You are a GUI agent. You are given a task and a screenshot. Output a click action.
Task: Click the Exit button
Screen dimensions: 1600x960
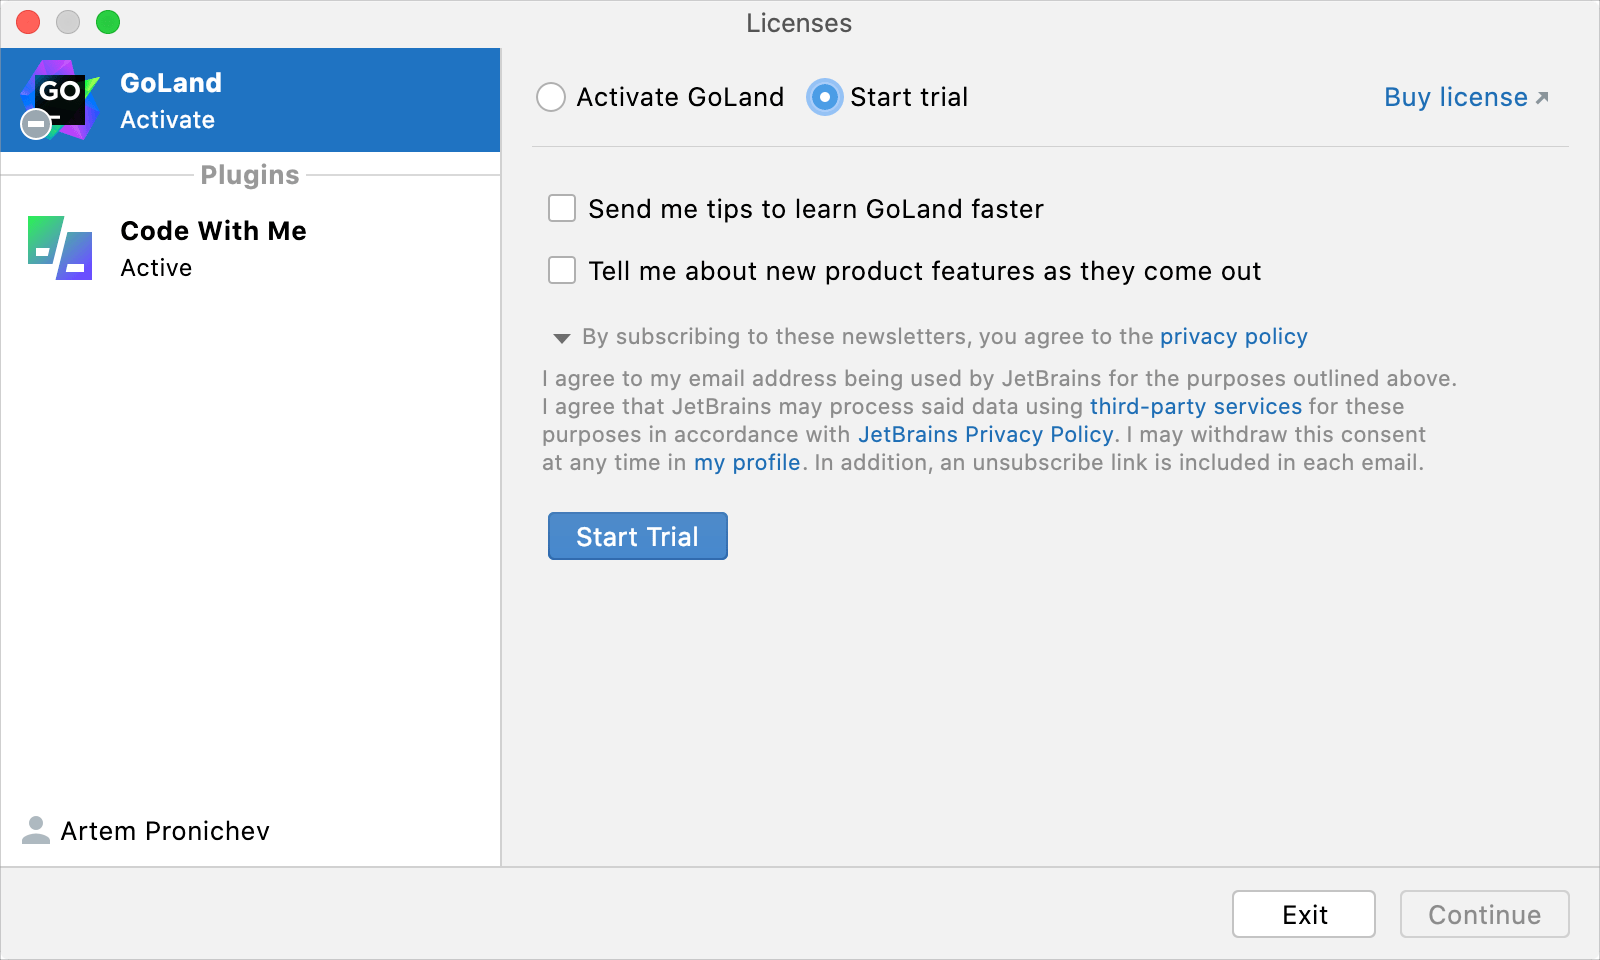pos(1303,913)
